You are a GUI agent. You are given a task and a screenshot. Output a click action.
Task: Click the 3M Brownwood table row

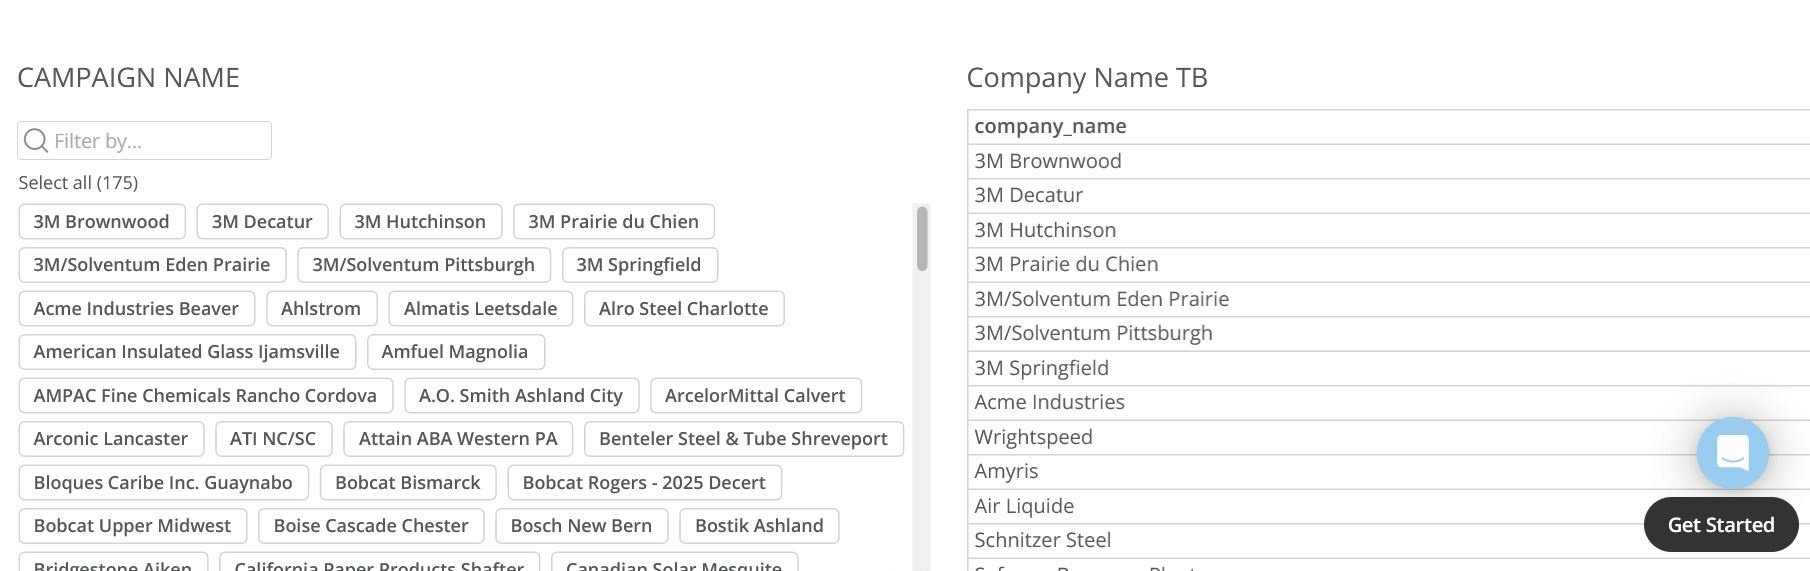[1388, 161]
